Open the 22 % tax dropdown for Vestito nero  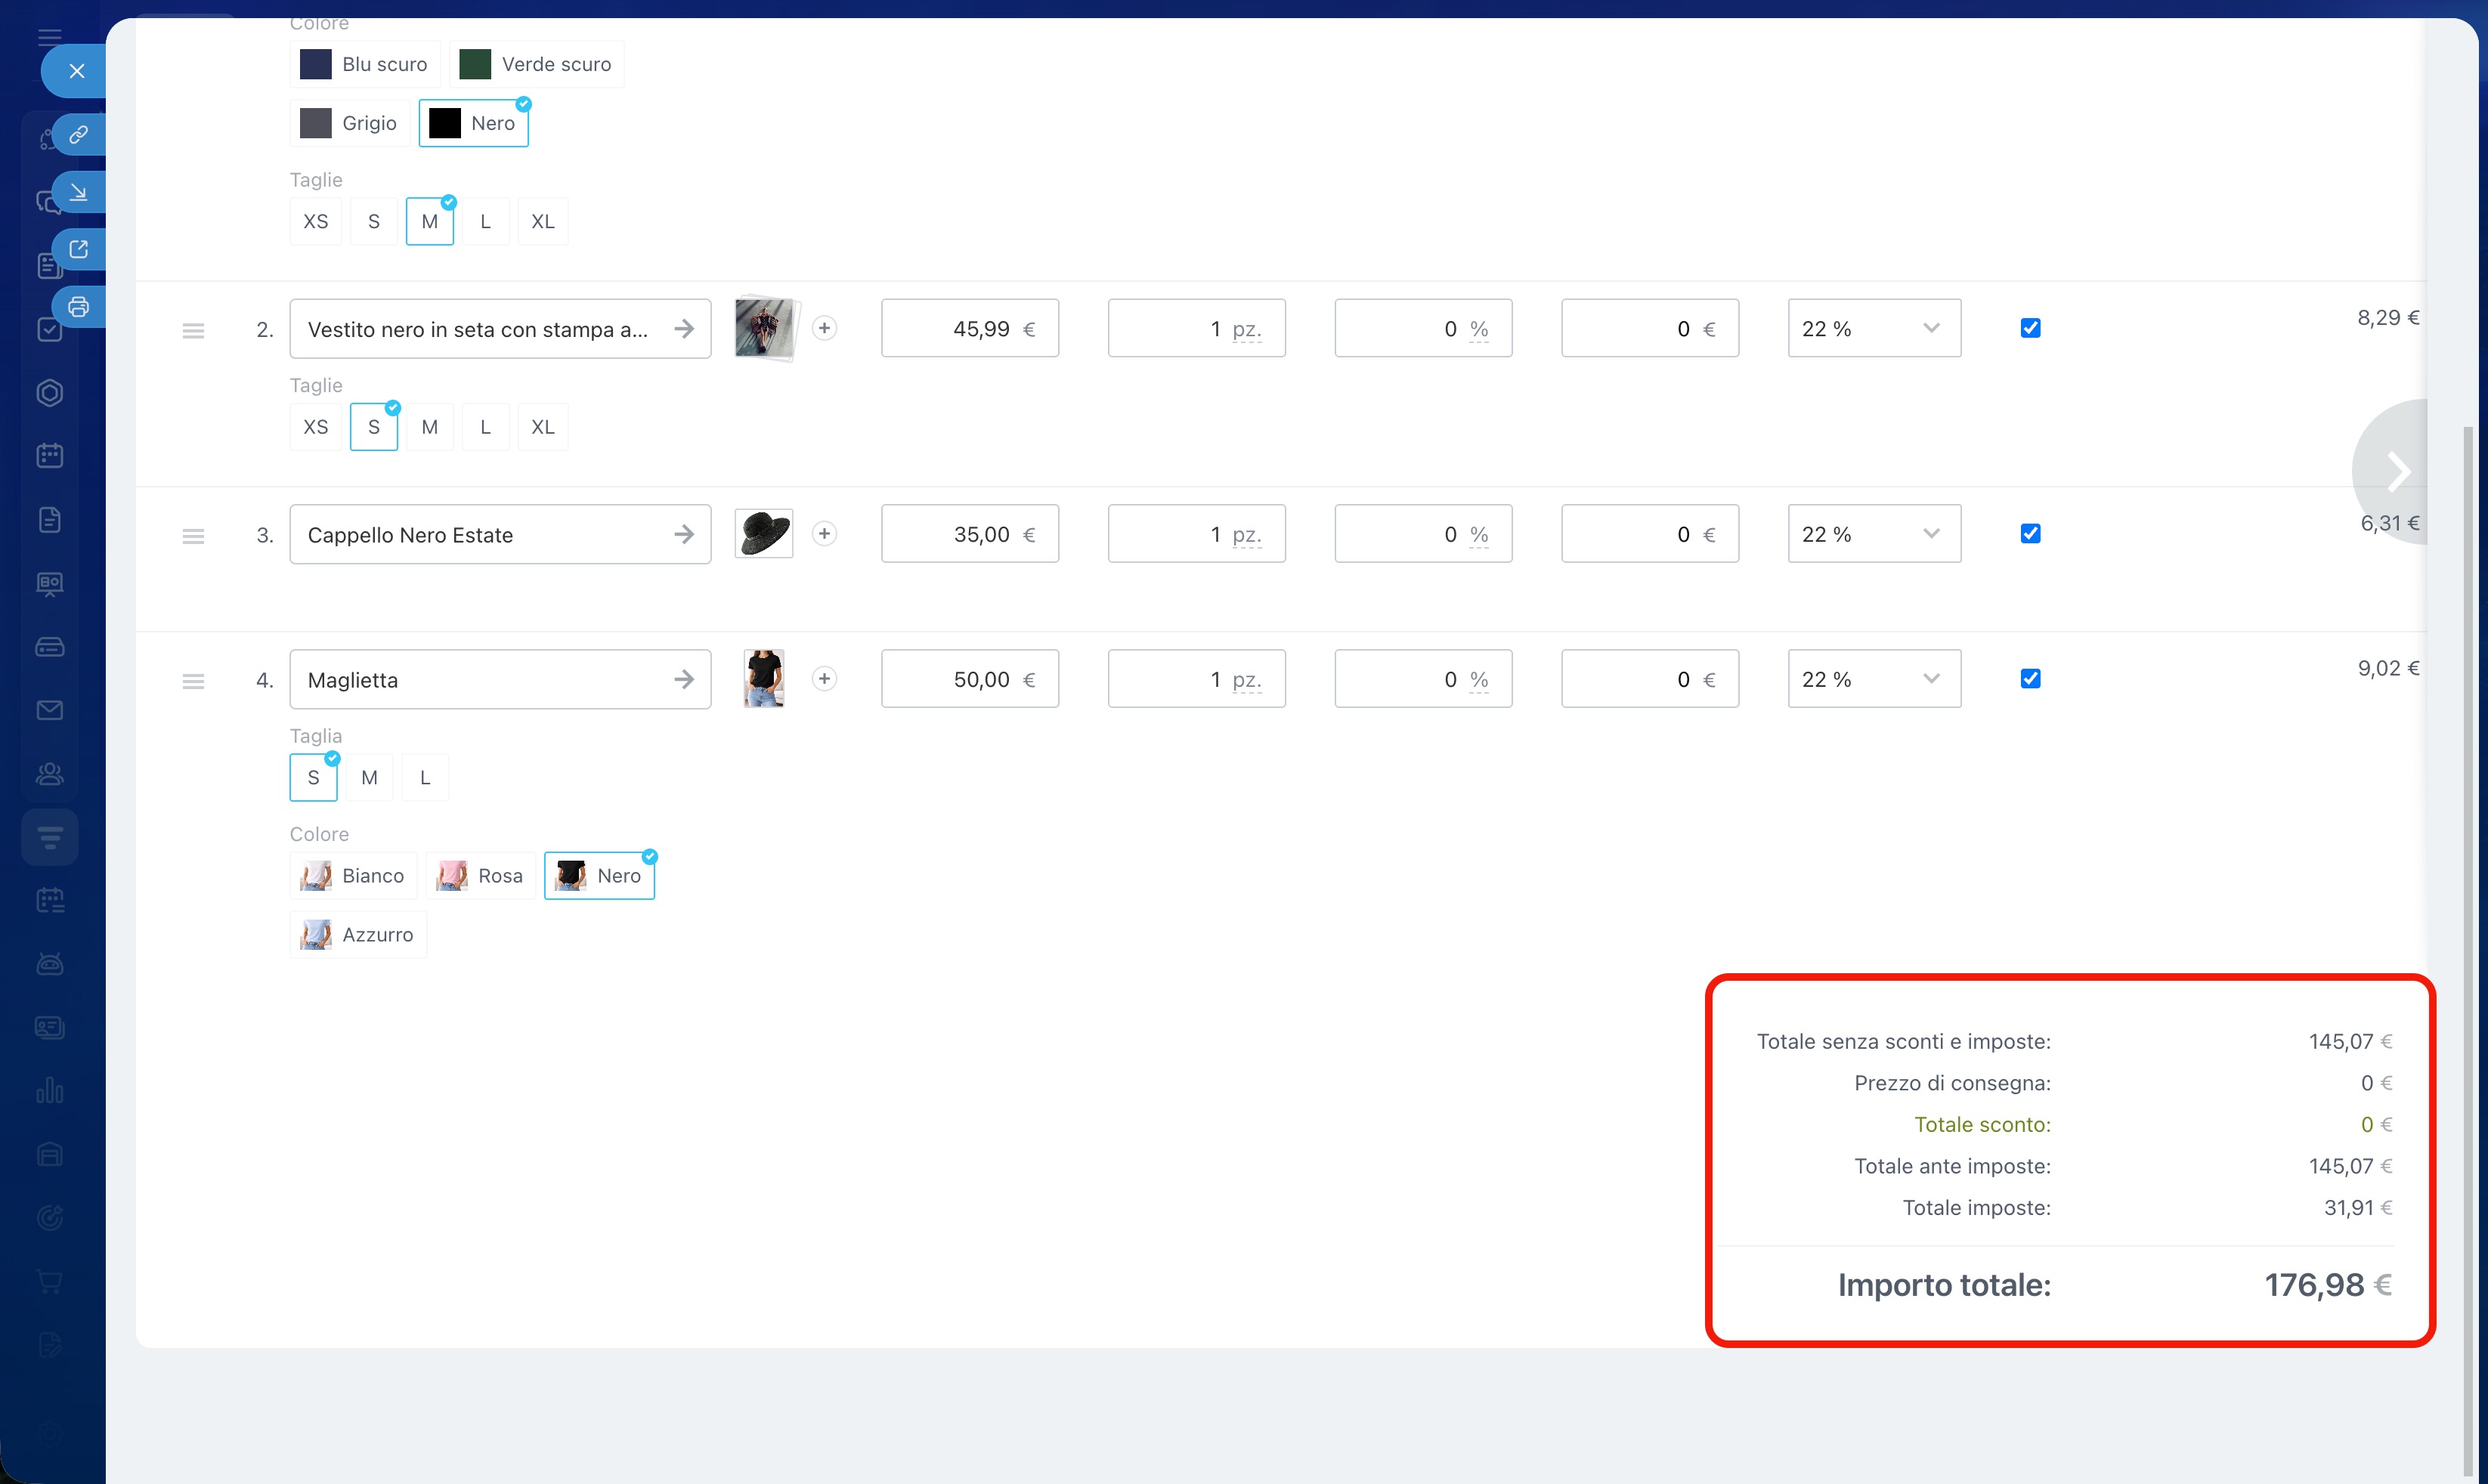coord(1873,328)
